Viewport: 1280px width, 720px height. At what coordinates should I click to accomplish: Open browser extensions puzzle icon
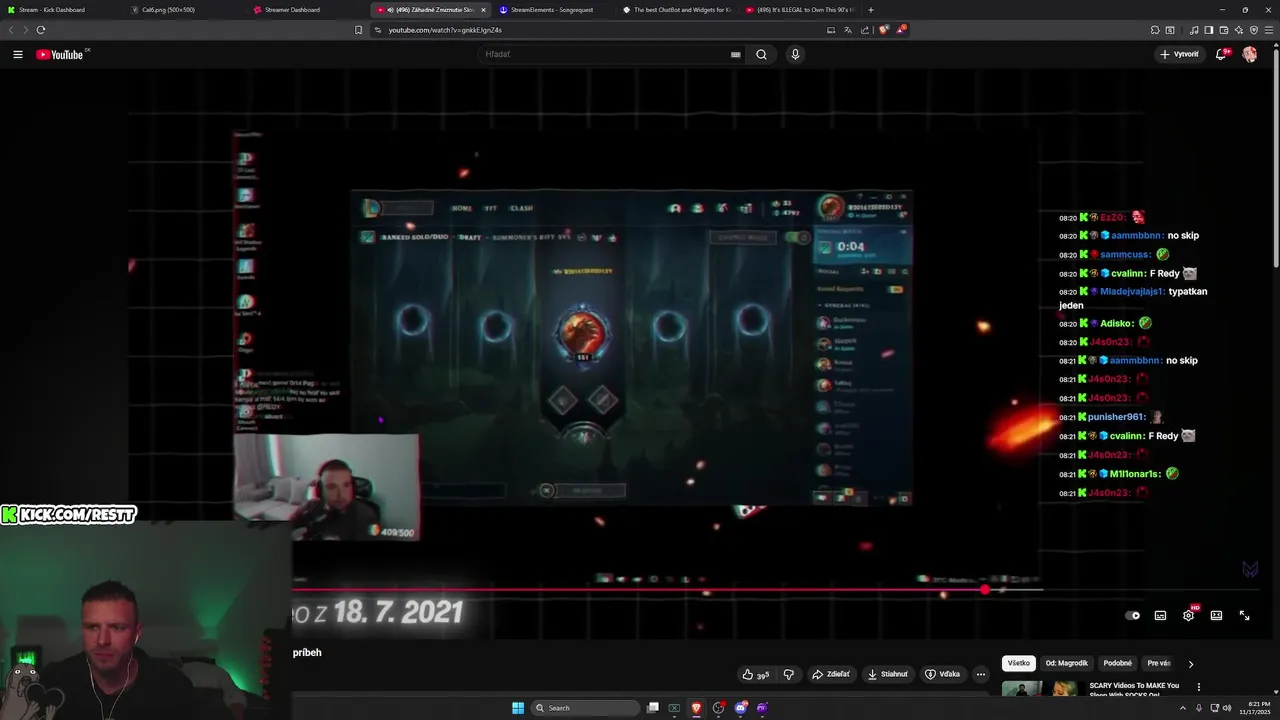point(1155,30)
